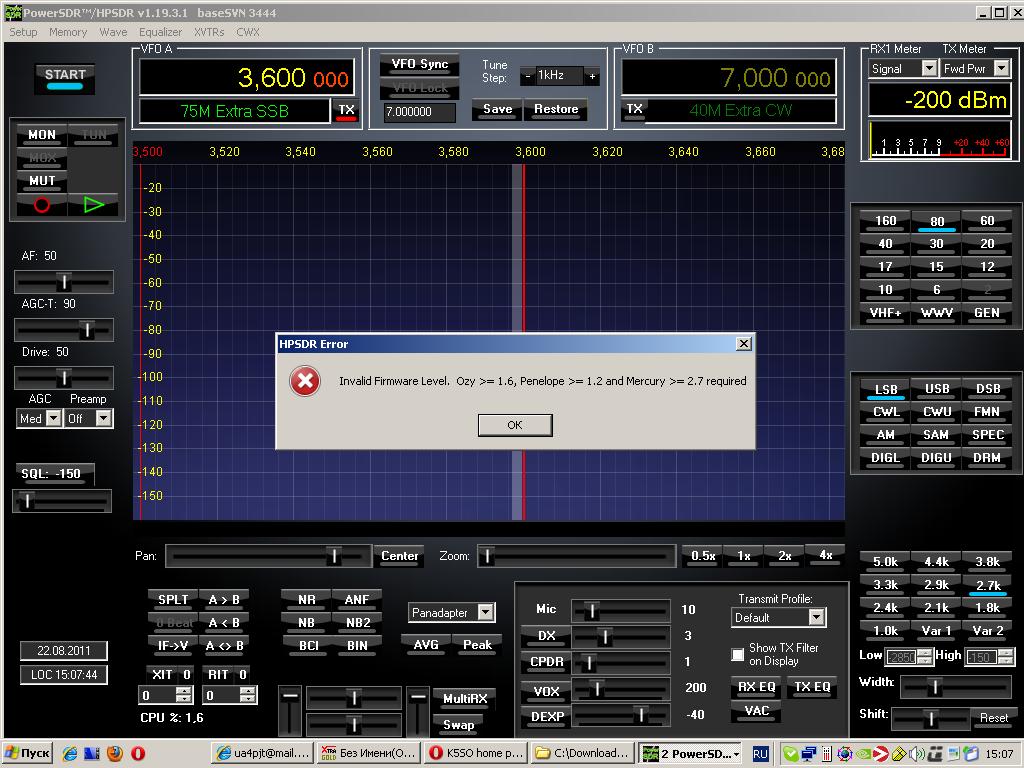Viewport: 1024px width, 768px height.
Task: Click the Internet Explorer quick launch icon
Action: (70, 753)
